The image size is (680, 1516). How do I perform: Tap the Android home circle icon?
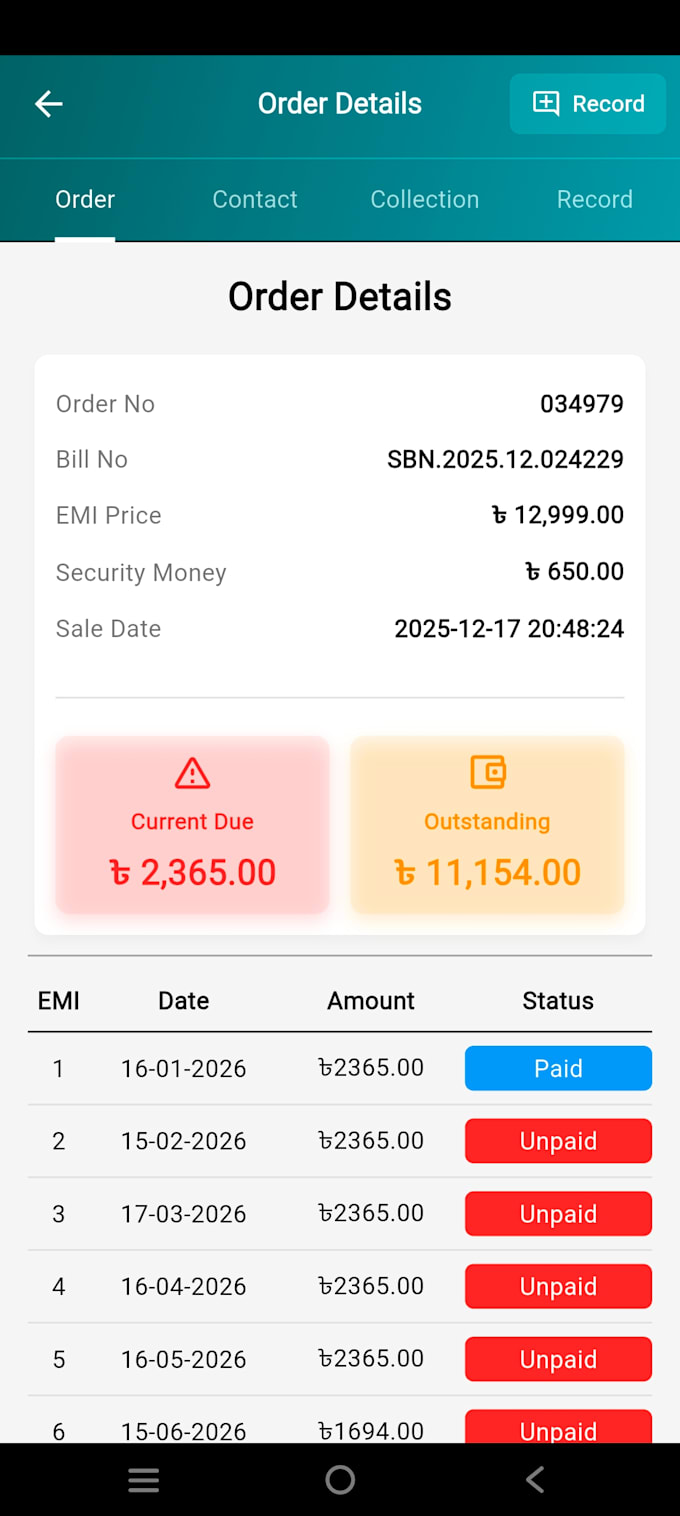click(x=340, y=1480)
